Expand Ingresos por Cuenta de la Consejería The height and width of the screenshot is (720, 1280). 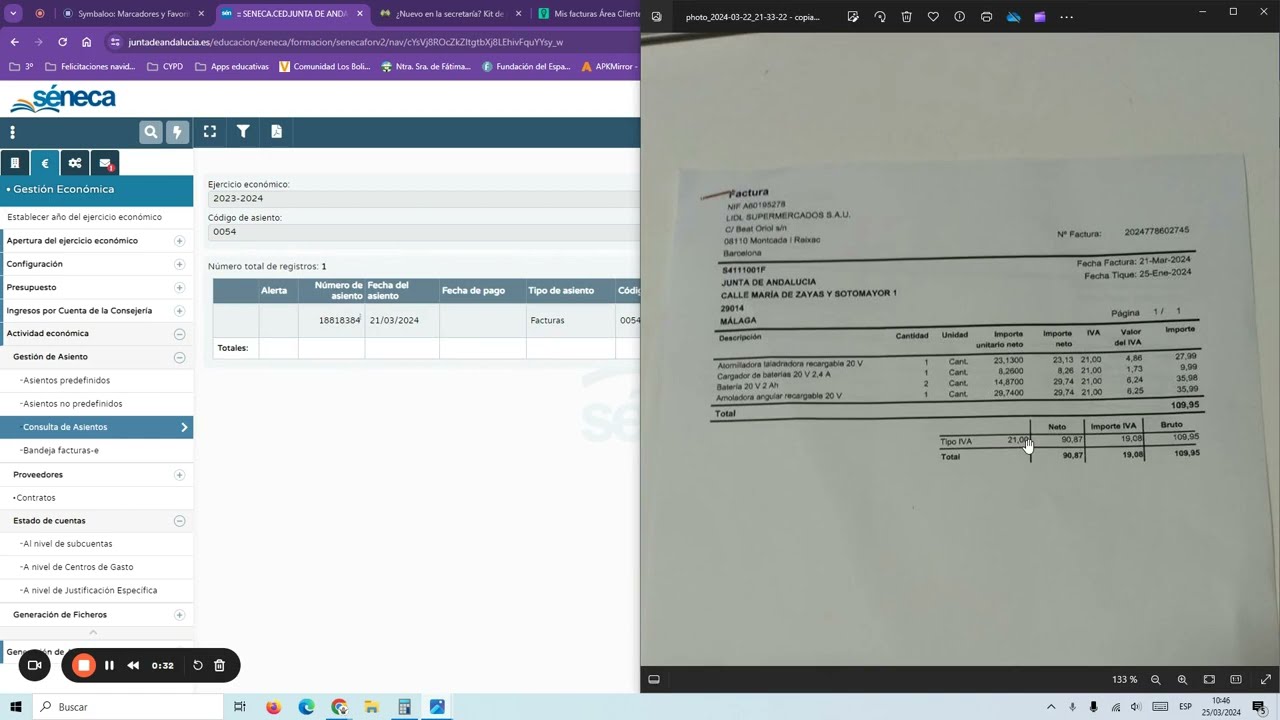[179, 311]
